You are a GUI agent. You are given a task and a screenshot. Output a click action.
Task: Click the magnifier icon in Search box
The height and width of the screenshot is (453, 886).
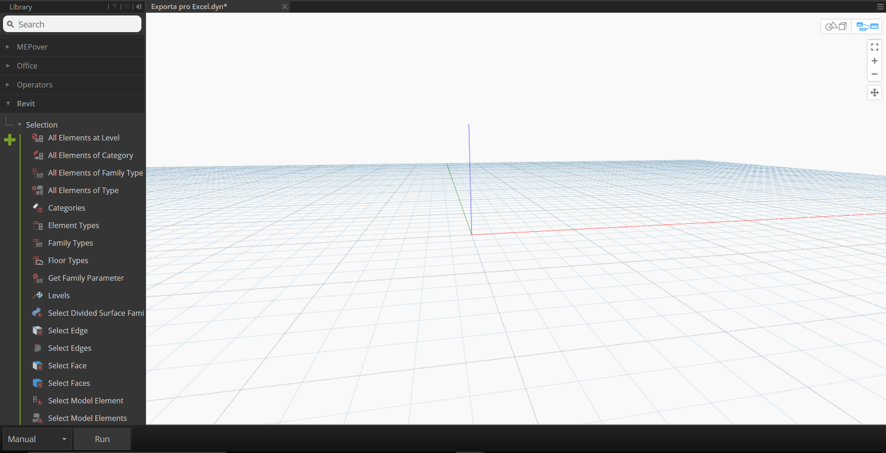[10, 24]
